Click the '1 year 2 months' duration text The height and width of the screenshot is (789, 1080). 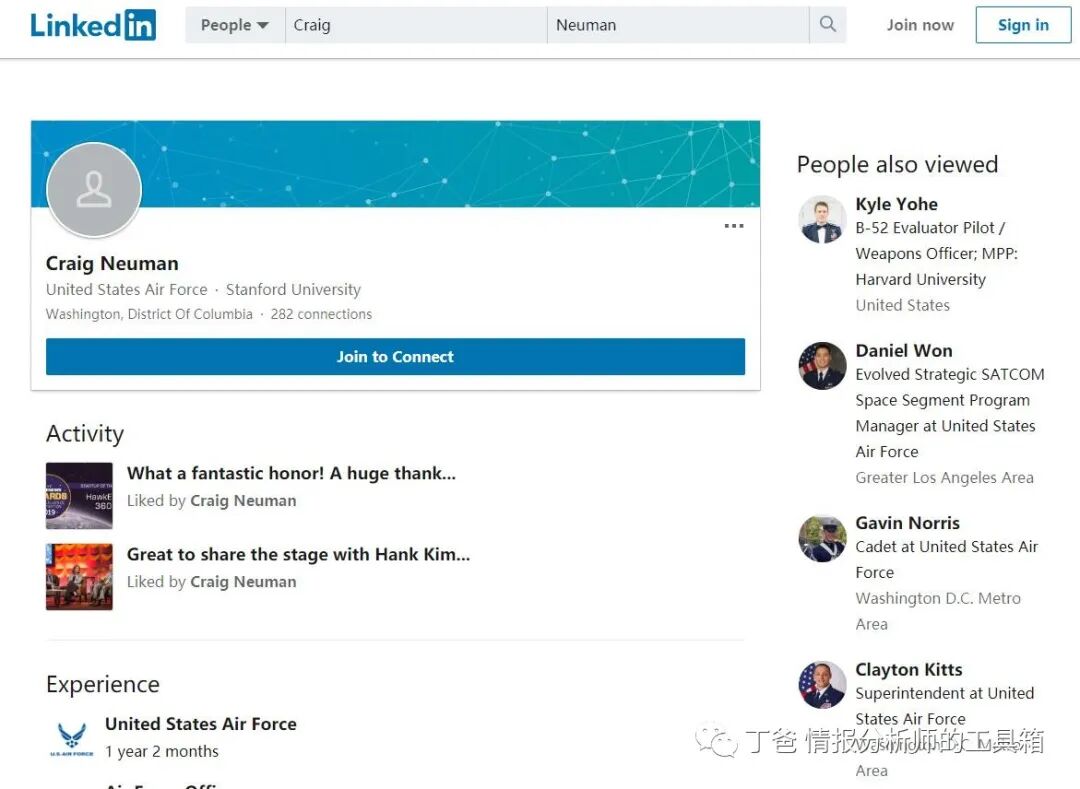162,751
